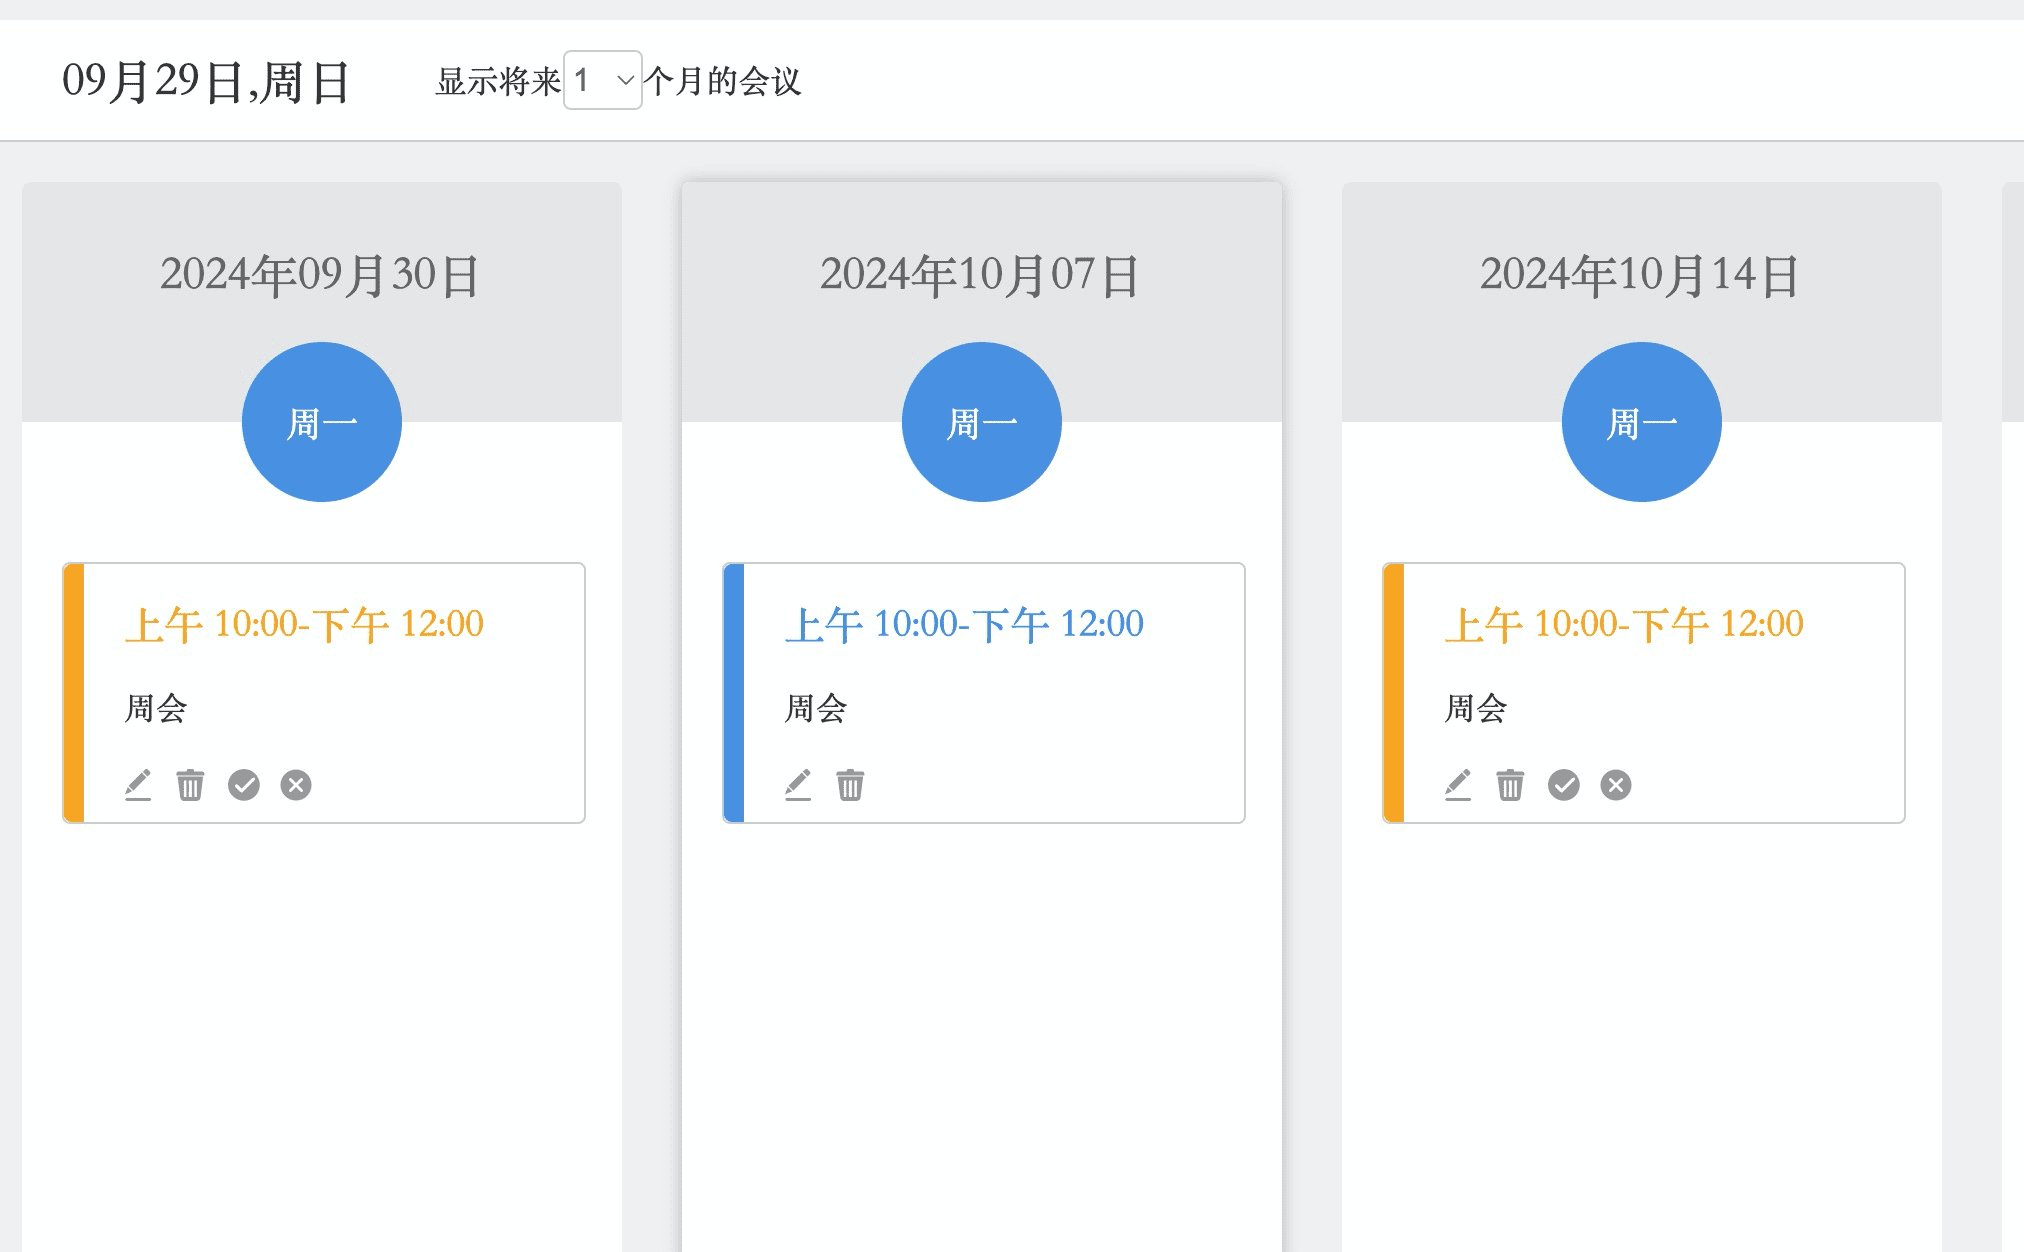This screenshot has height=1252, width=2024.
Task: Click the 周一 circle under 10月14日
Action: 1642,422
